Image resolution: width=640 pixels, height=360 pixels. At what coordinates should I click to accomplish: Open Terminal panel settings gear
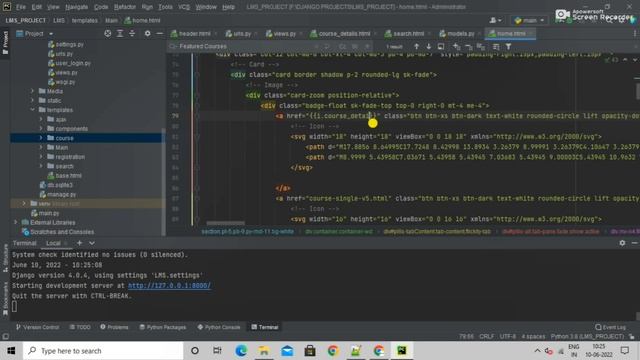pyautogui.click(x=622, y=243)
